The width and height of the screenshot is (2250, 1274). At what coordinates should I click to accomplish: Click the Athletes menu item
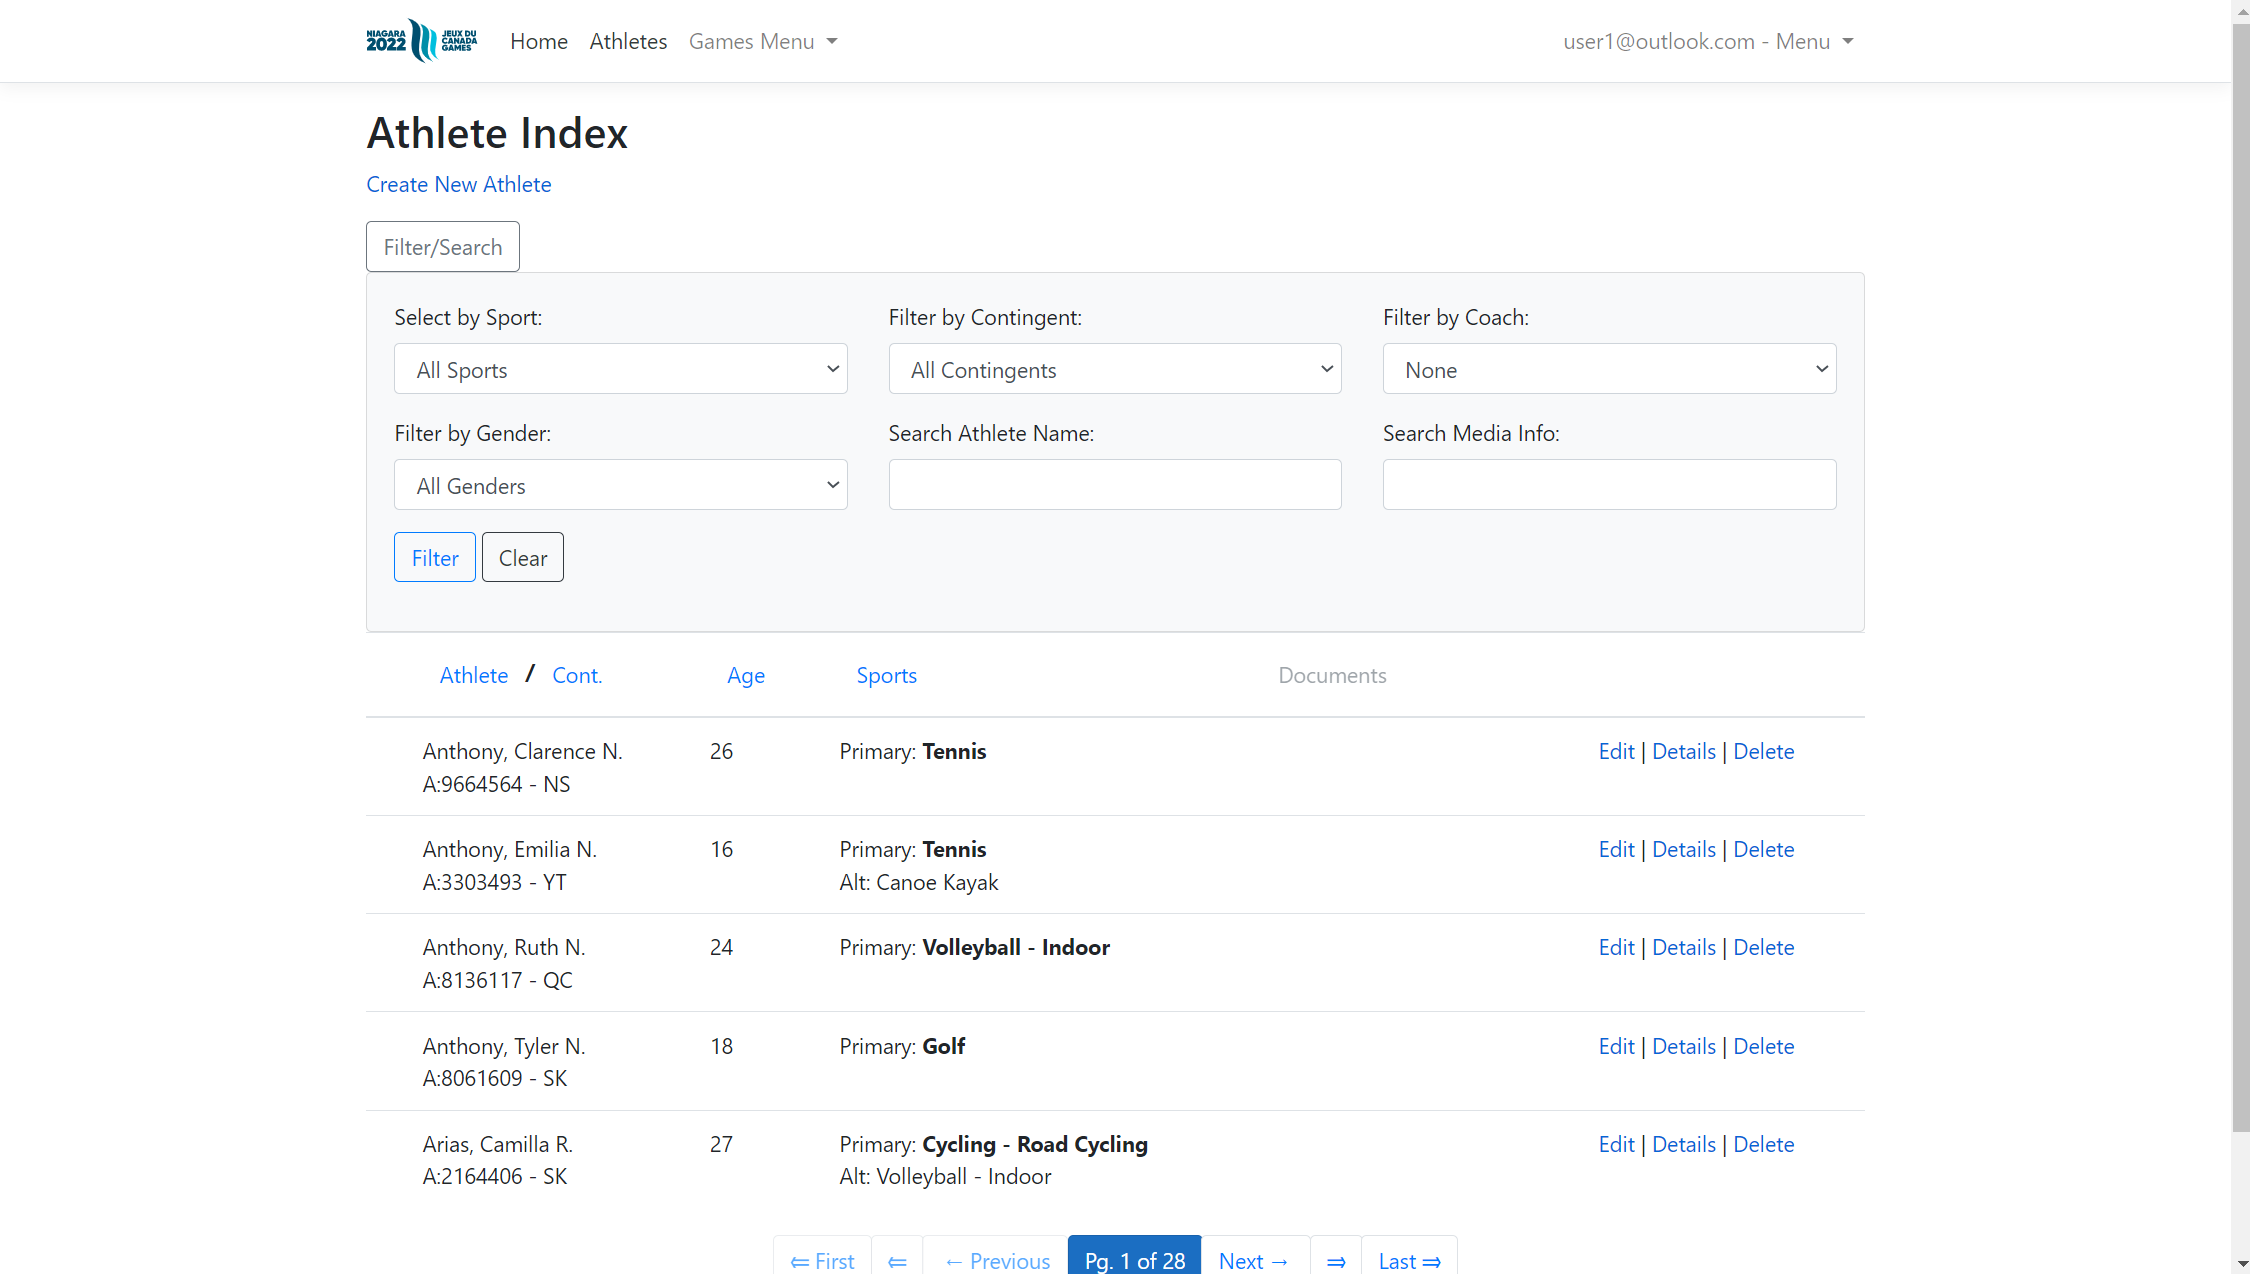tap(629, 40)
